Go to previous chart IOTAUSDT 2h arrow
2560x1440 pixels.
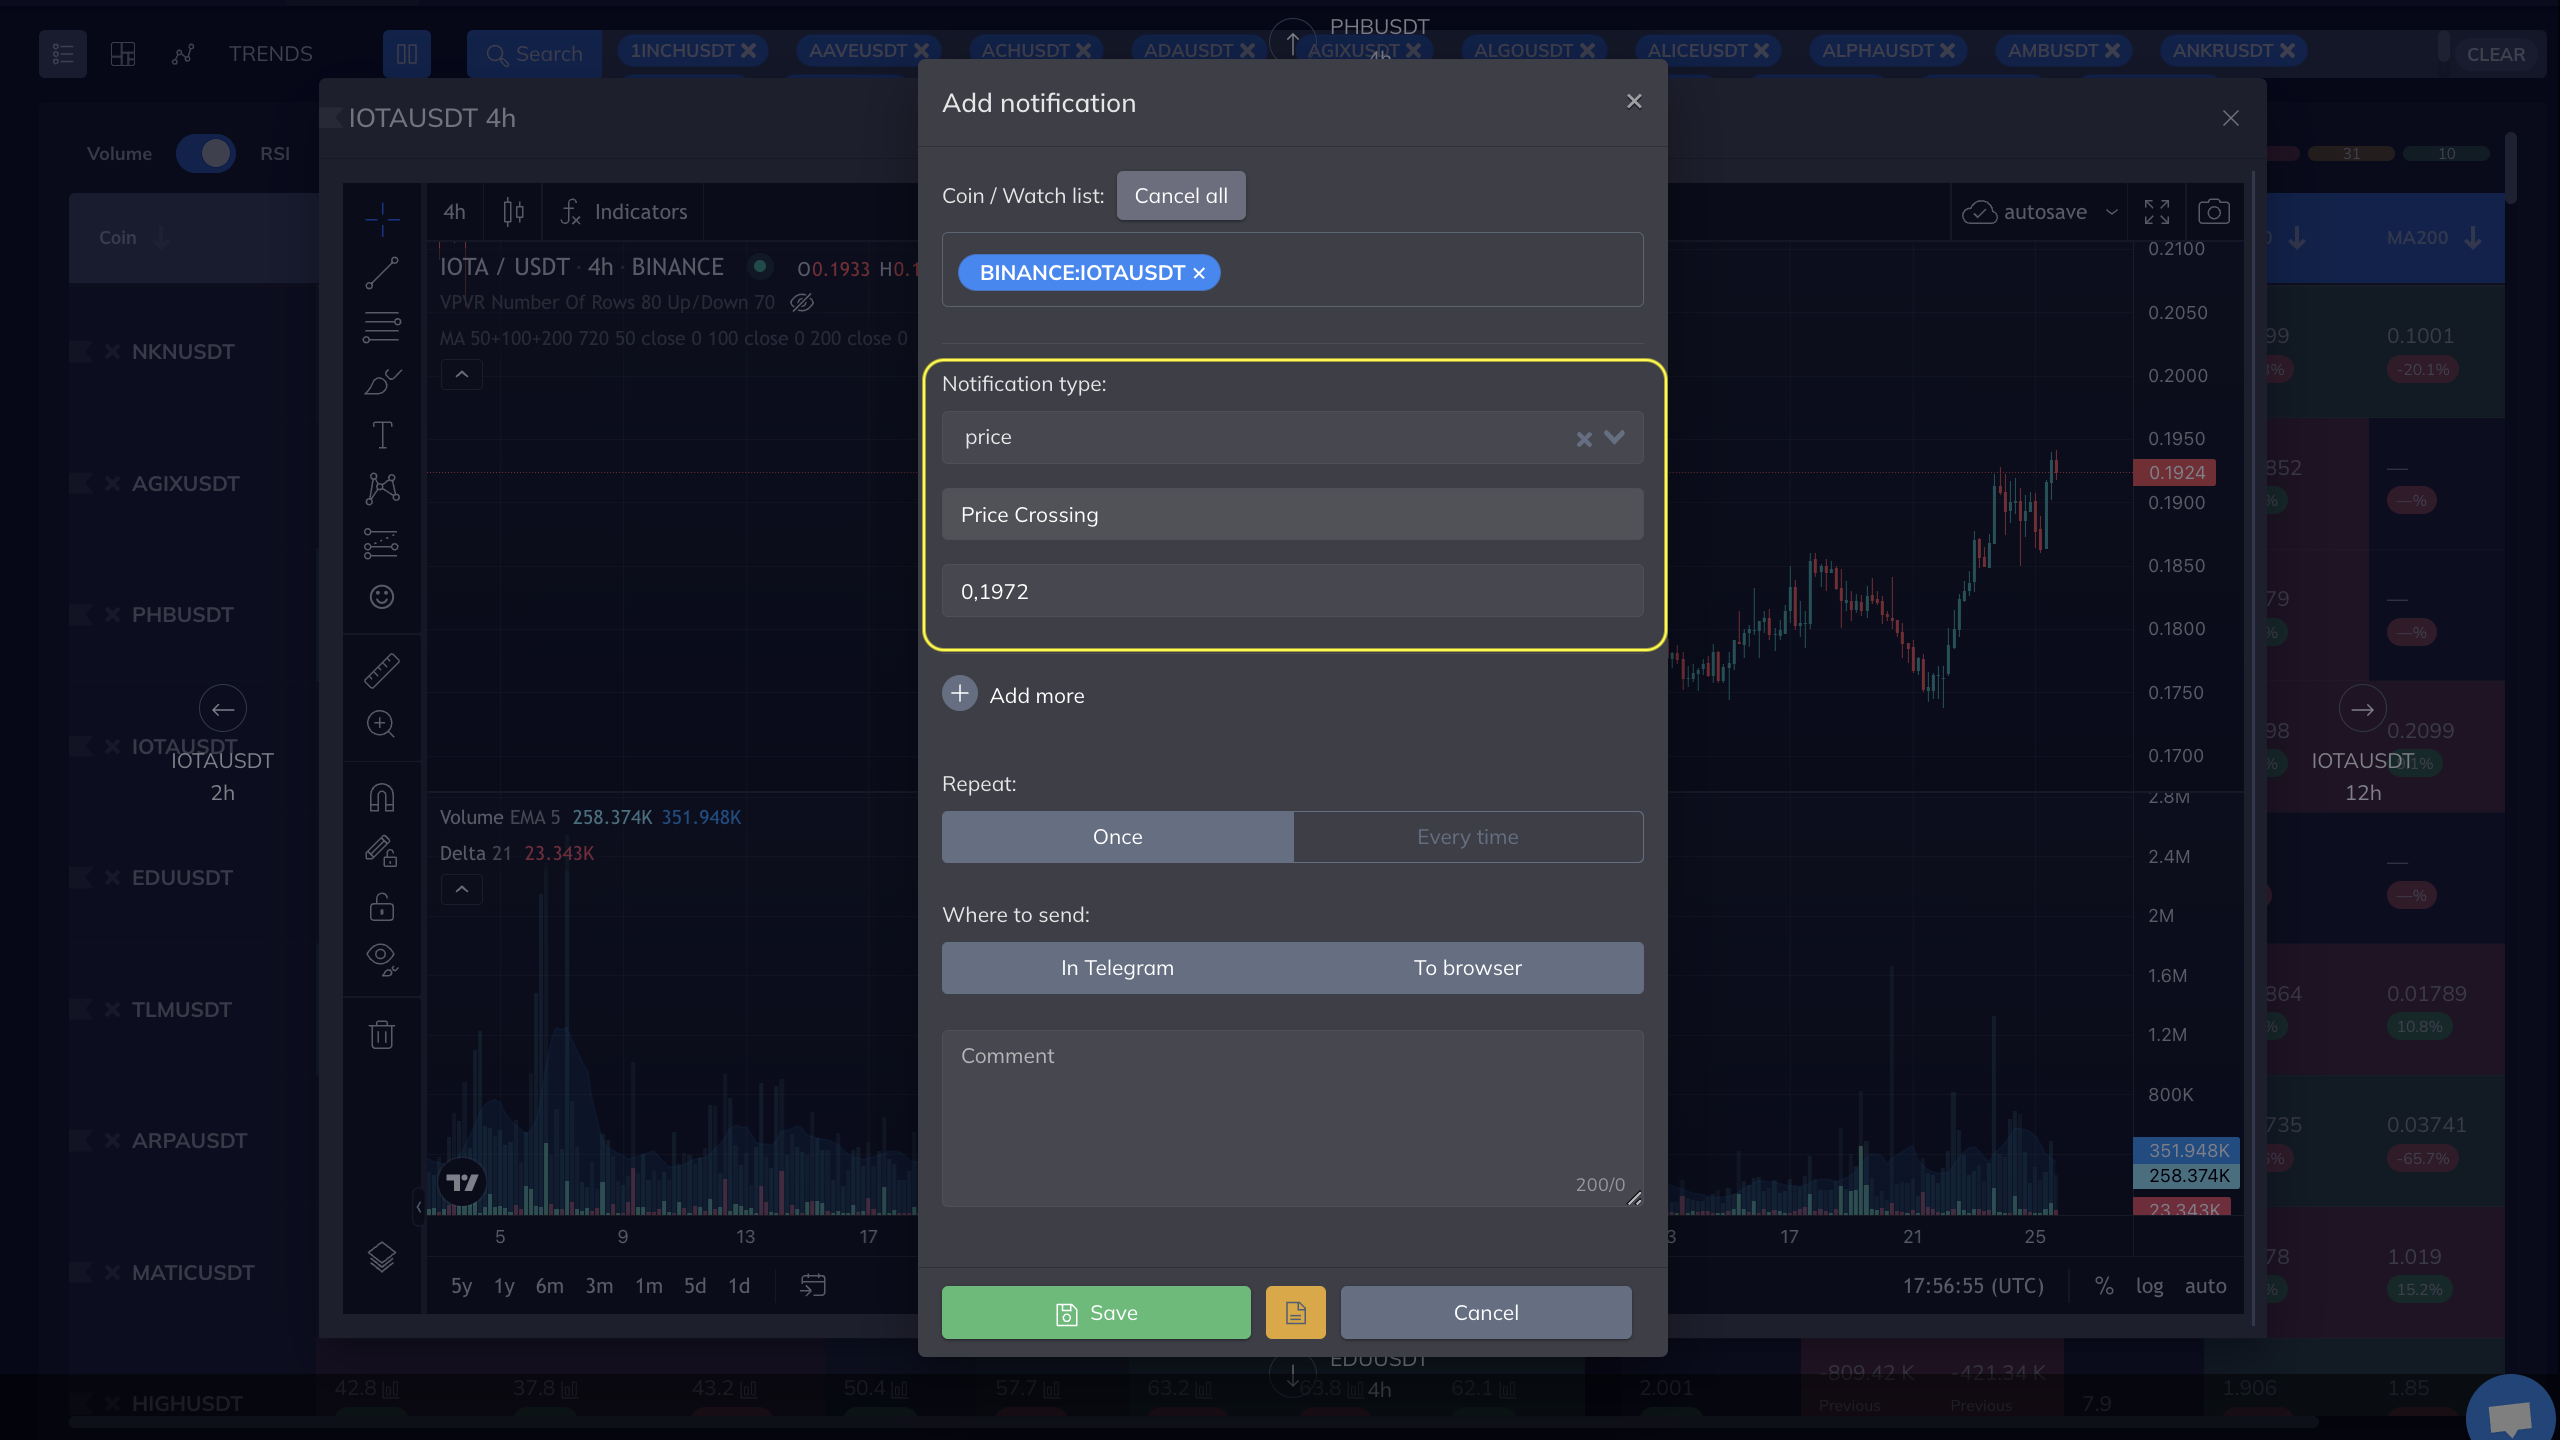tap(222, 709)
